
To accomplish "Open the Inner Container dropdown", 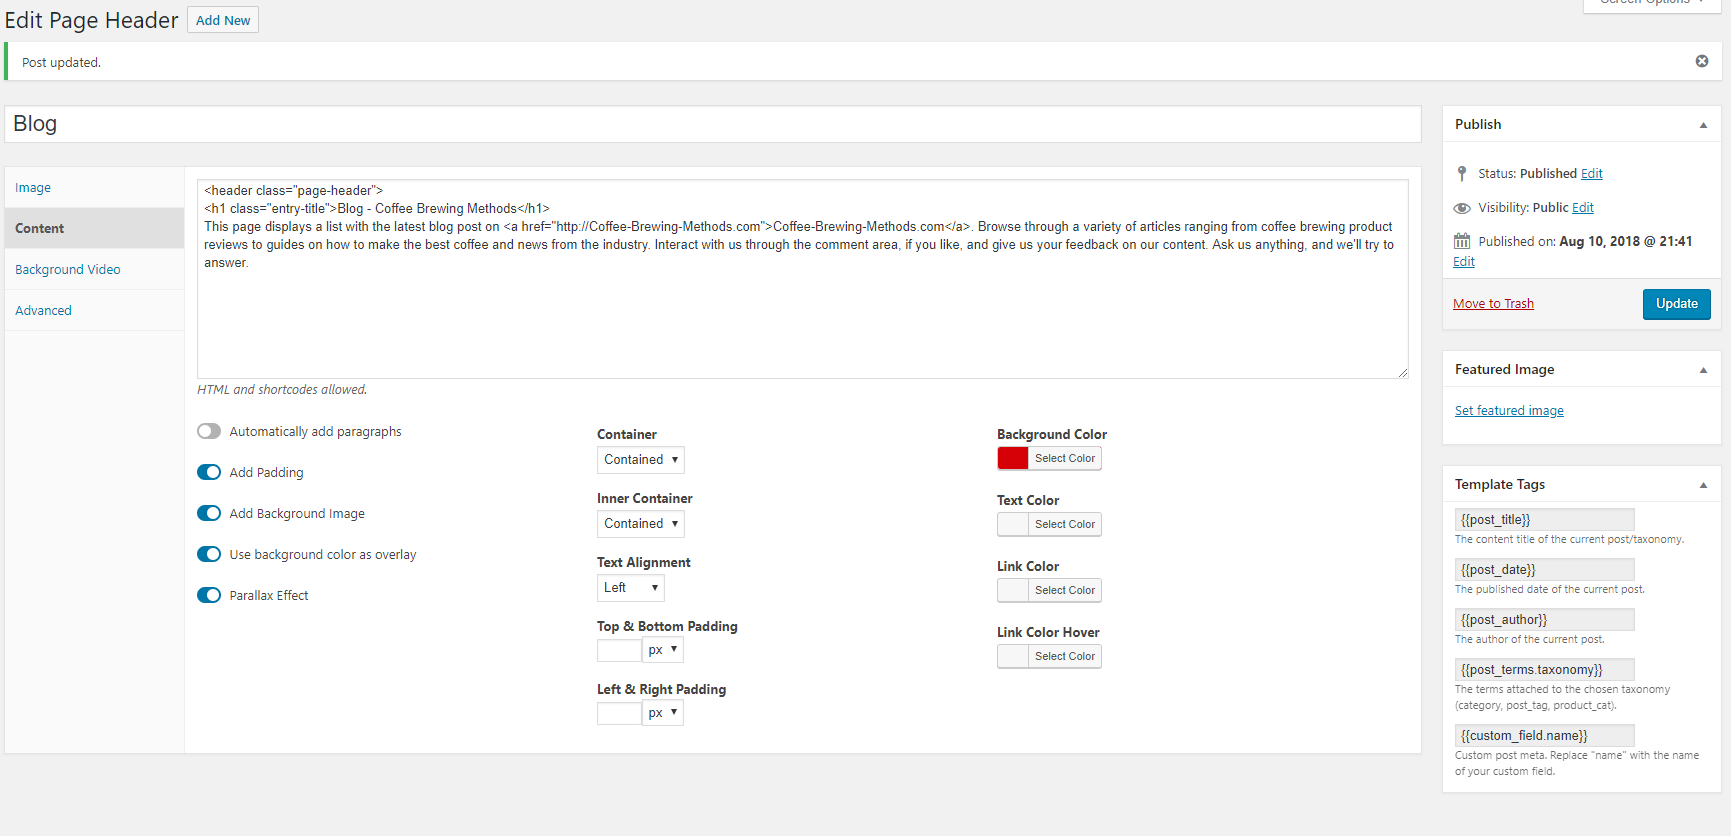I will point(641,524).
